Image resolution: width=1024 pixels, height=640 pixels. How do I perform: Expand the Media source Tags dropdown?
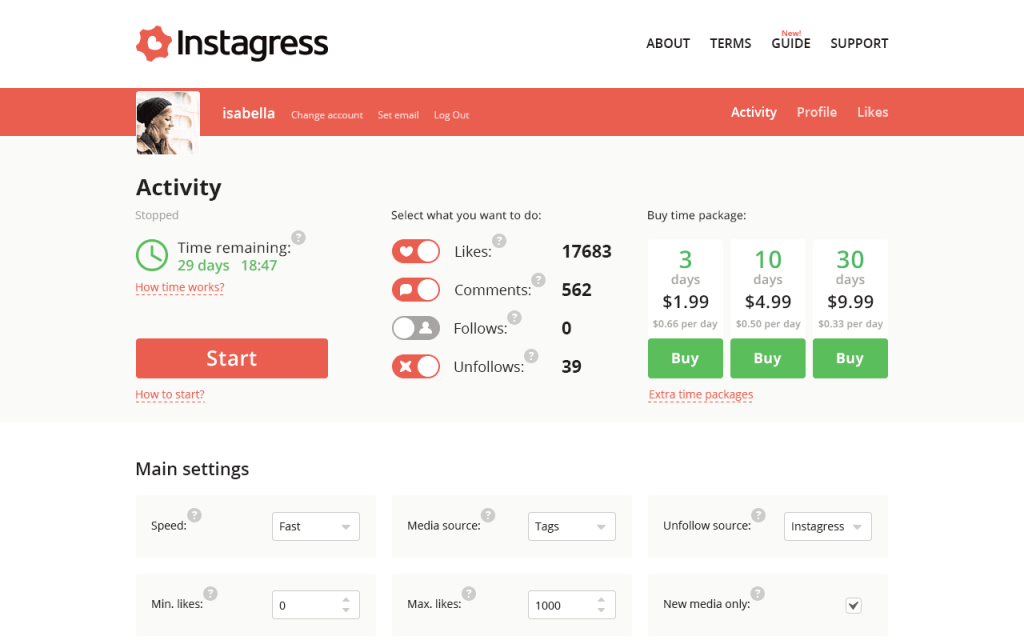pos(571,526)
